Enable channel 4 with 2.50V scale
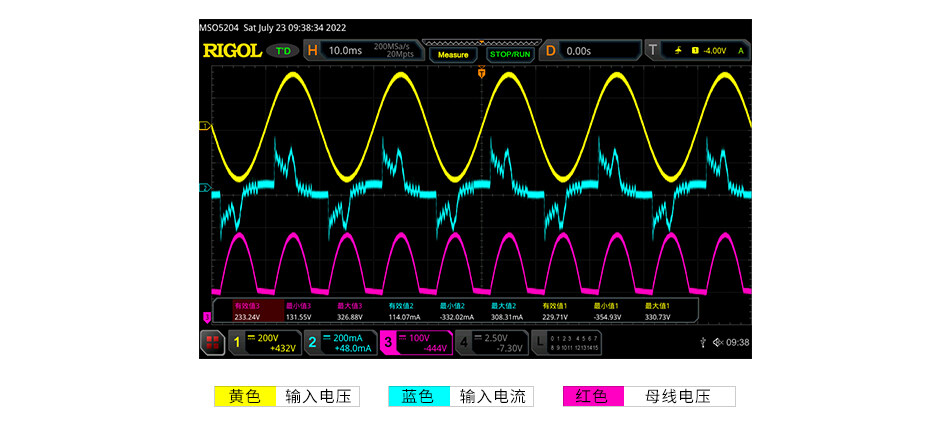 491,343
